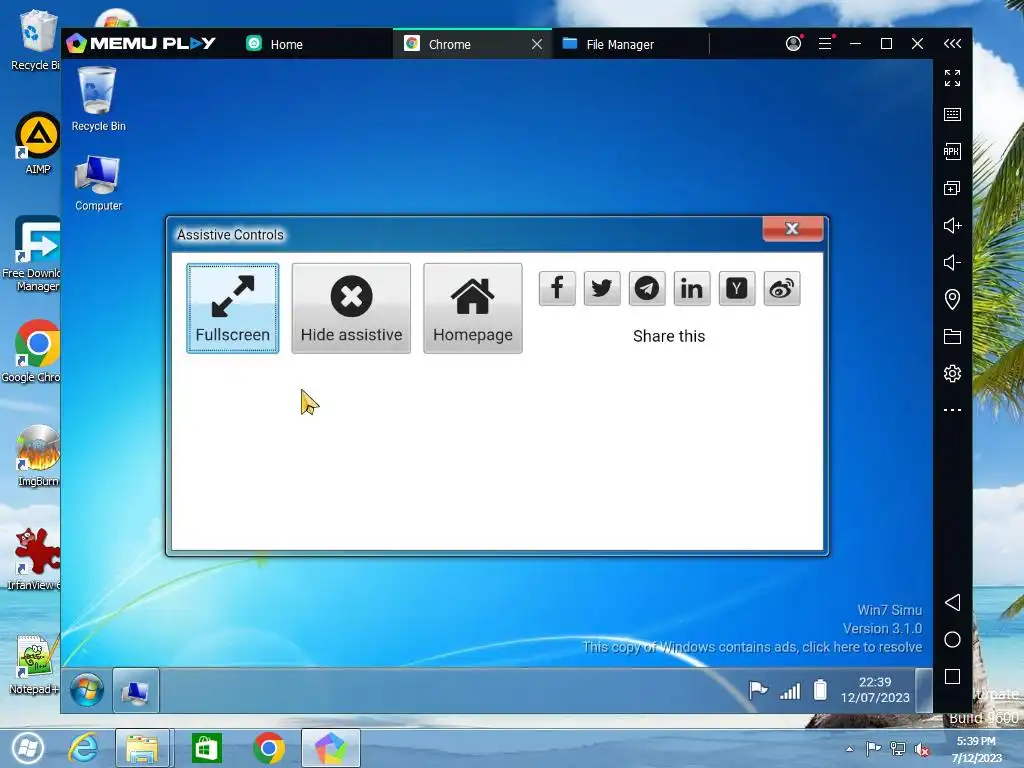Click the Hide assistive button
1024x768 pixels.
(x=351, y=308)
